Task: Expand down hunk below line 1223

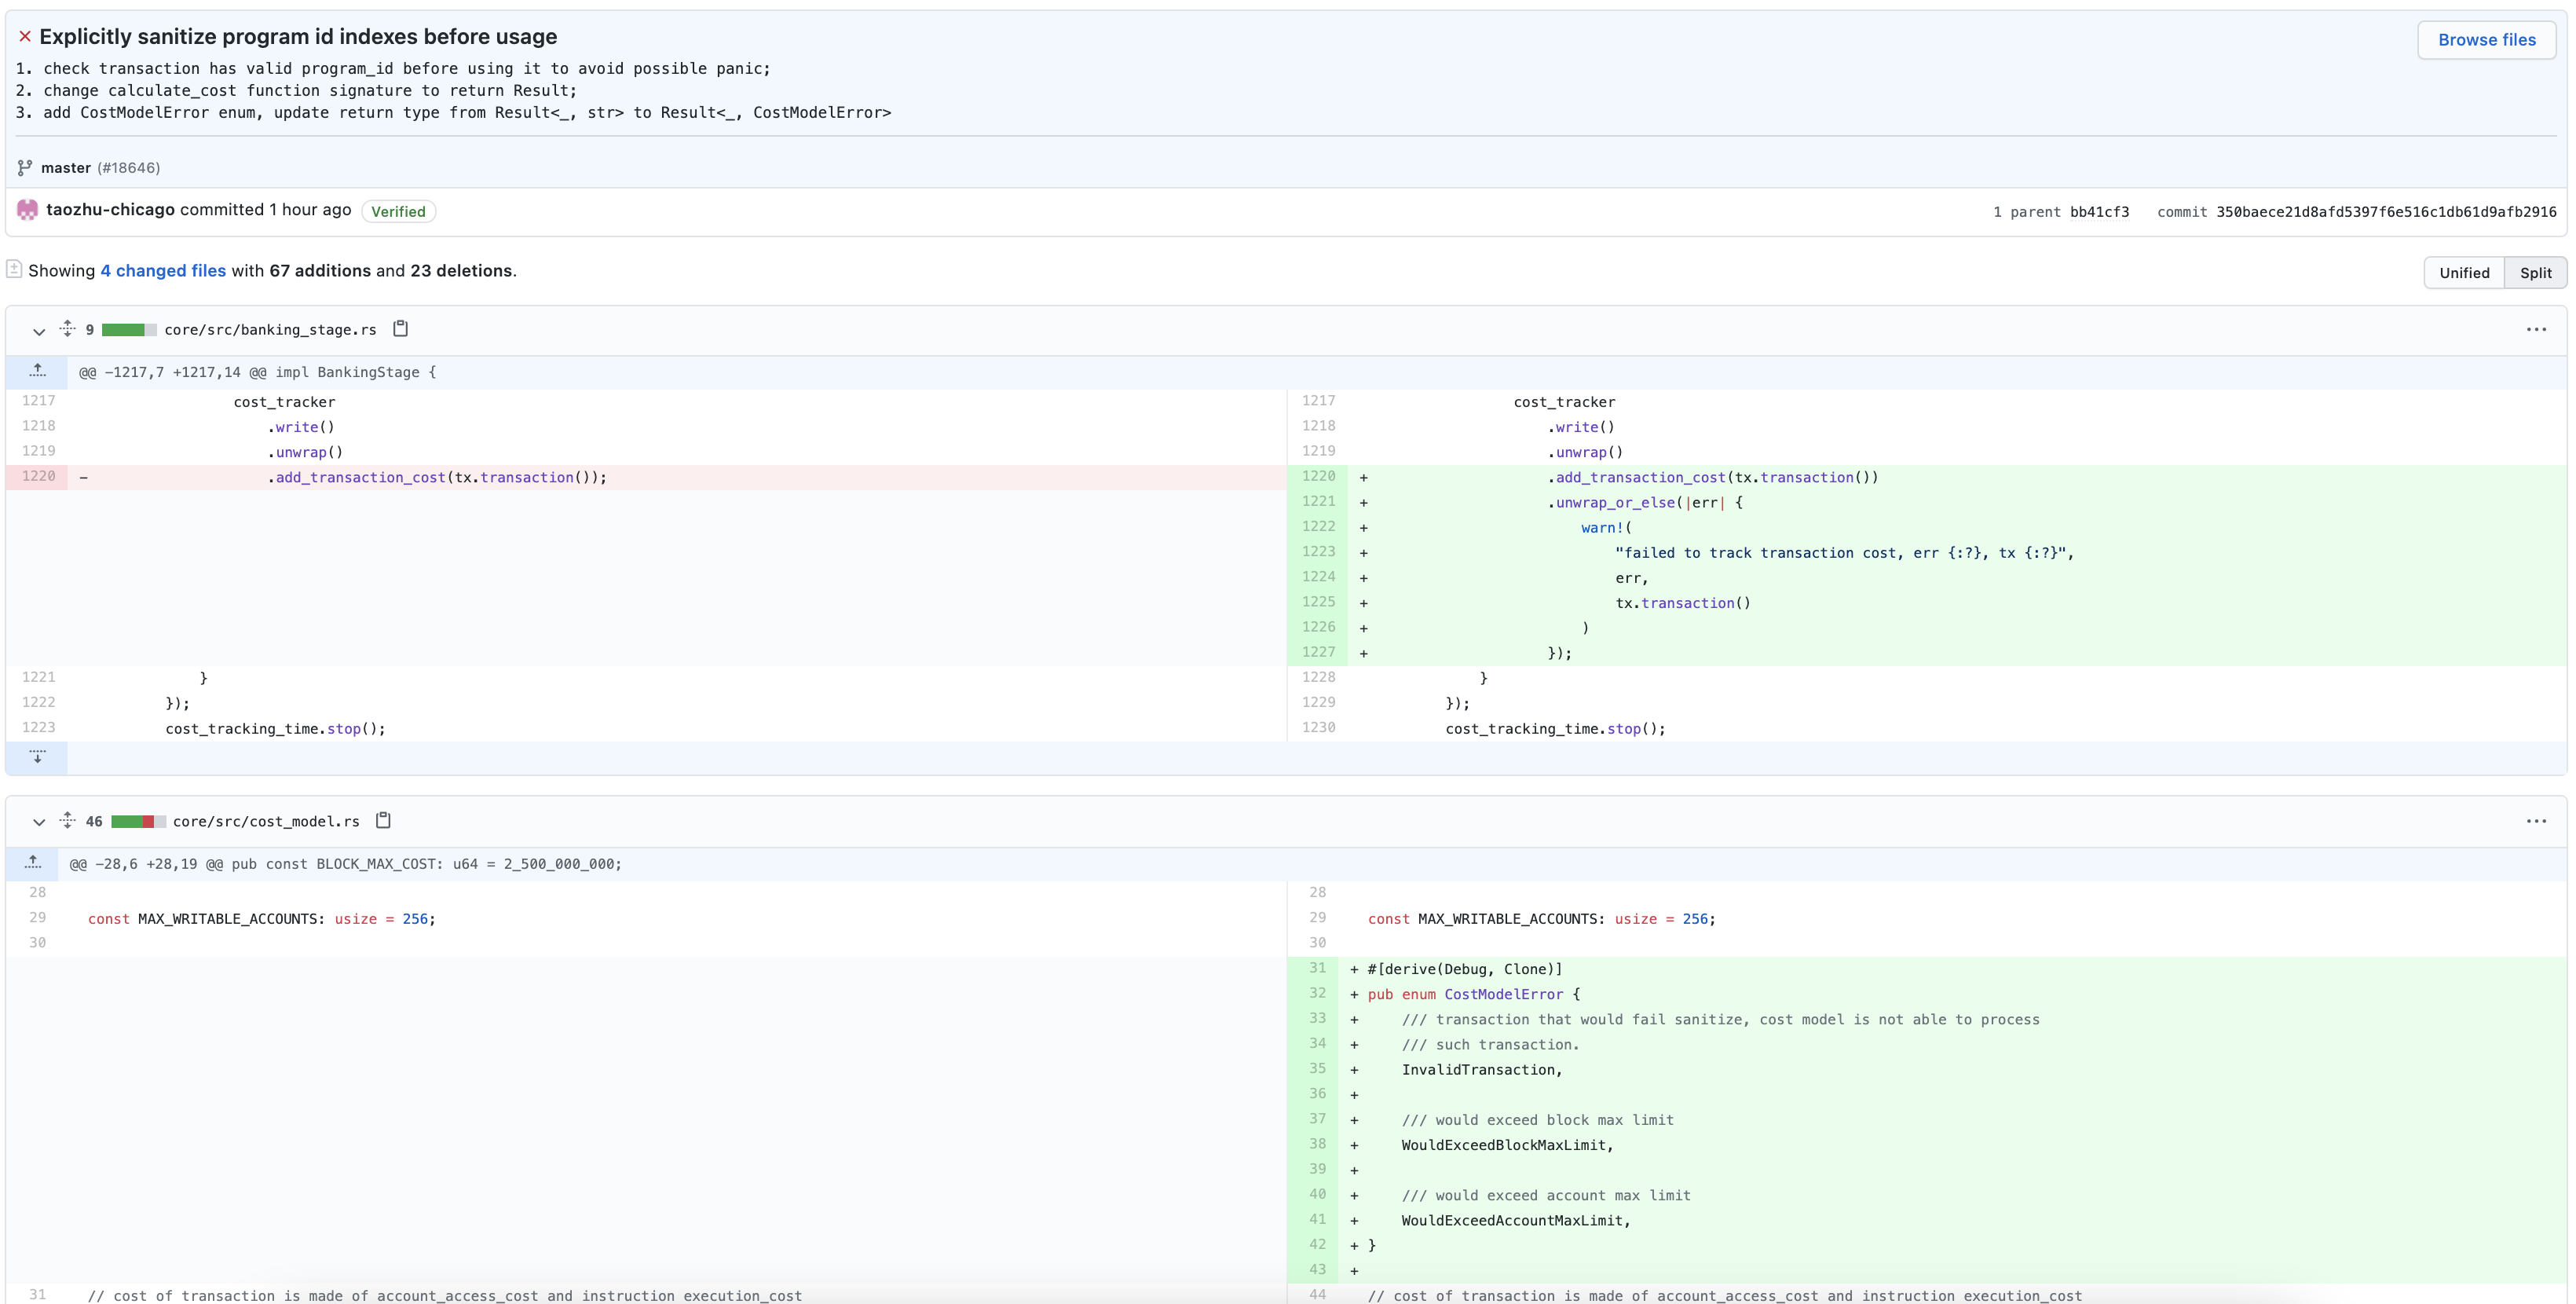Action: [x=37, y=757]
